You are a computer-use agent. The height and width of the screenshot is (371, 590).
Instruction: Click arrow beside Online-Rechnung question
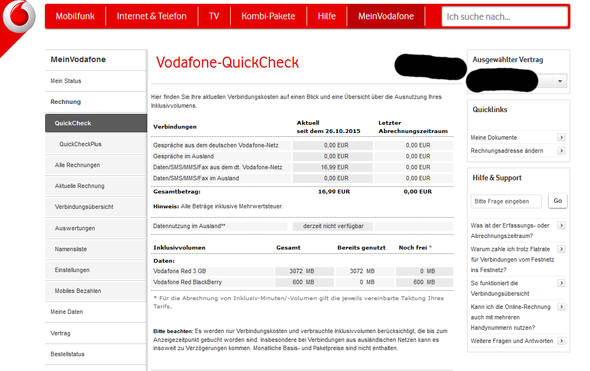[x=561, y=307]
